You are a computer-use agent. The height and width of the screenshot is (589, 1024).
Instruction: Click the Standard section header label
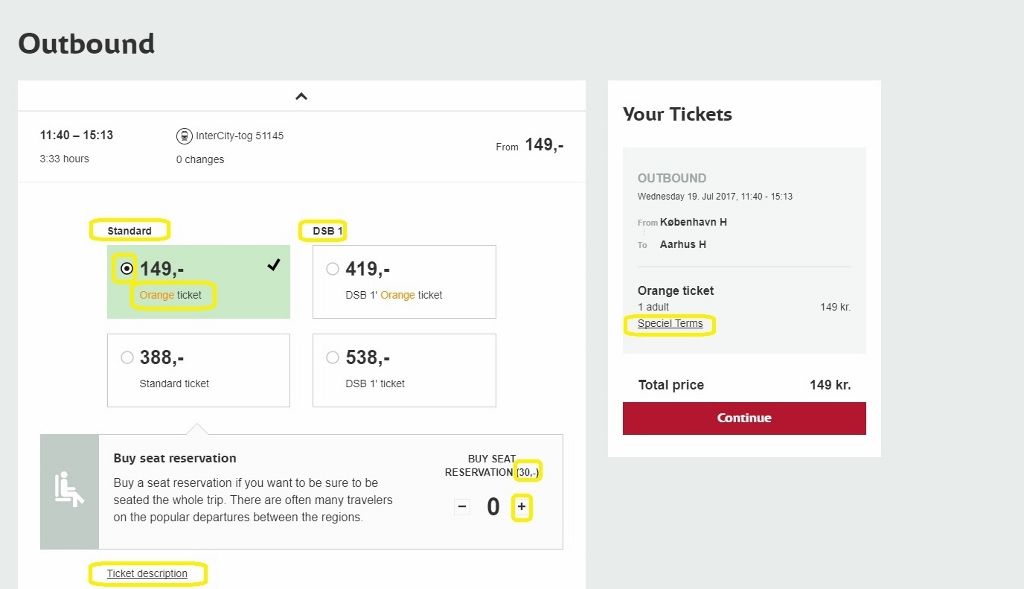coord(129,230)
